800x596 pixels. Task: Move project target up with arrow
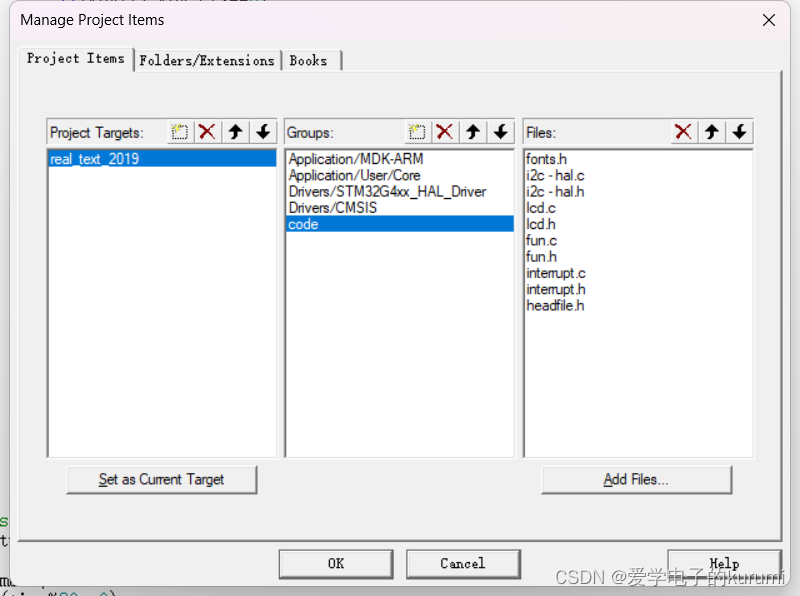click(235, 132)
